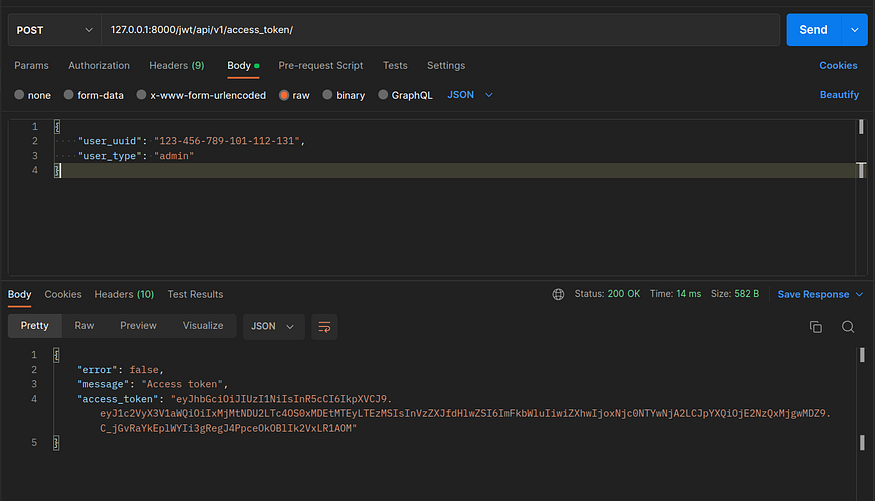Viewport: 875px width, 501px height.
Task: Open the Send button's arrow menu
Action: [854, 30]
